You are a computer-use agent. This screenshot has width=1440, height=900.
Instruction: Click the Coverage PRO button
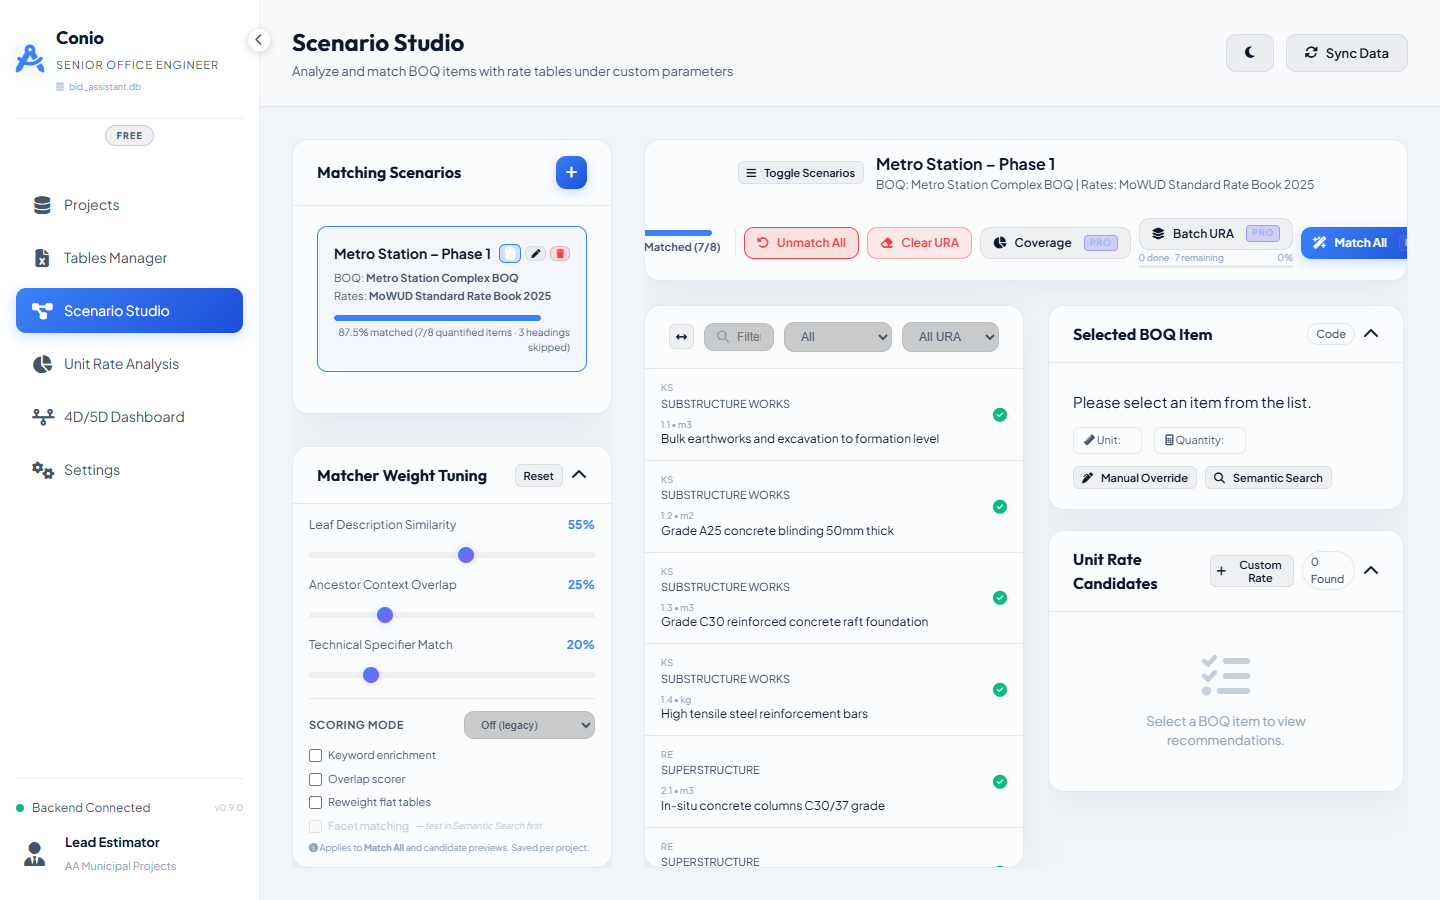tap(1055, 243)
